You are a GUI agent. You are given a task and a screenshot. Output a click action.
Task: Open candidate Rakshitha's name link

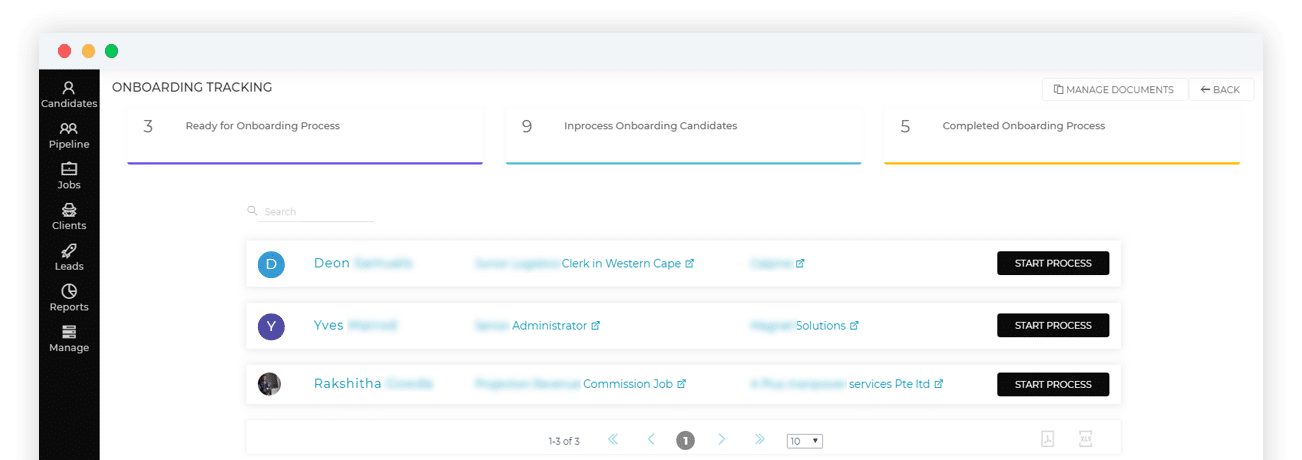point(373,384)
